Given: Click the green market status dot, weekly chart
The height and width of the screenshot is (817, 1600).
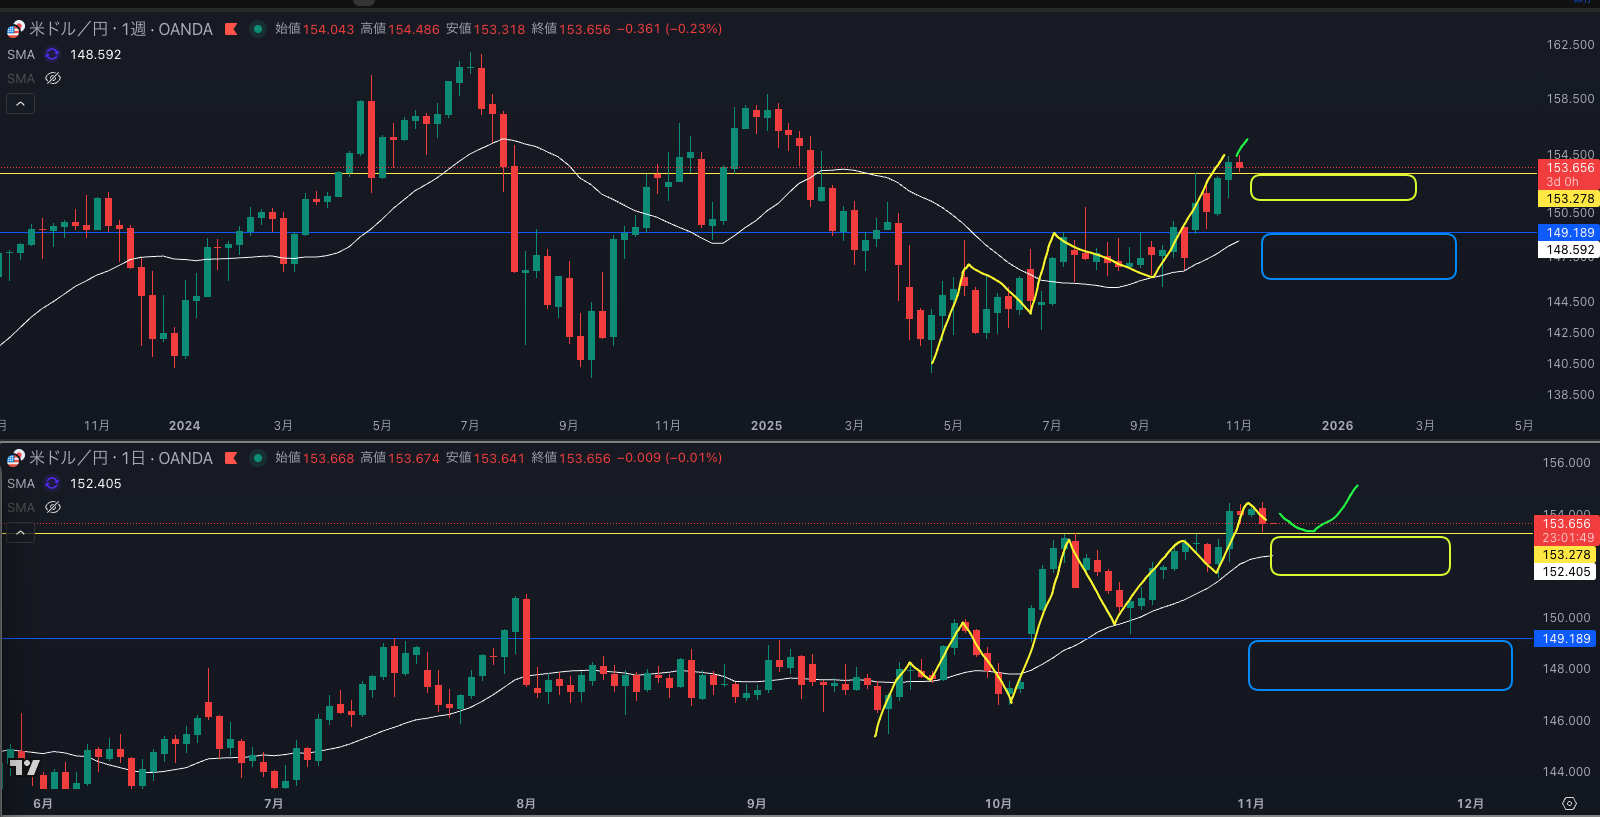Looking at the screenshot, I should coord(257,29).
